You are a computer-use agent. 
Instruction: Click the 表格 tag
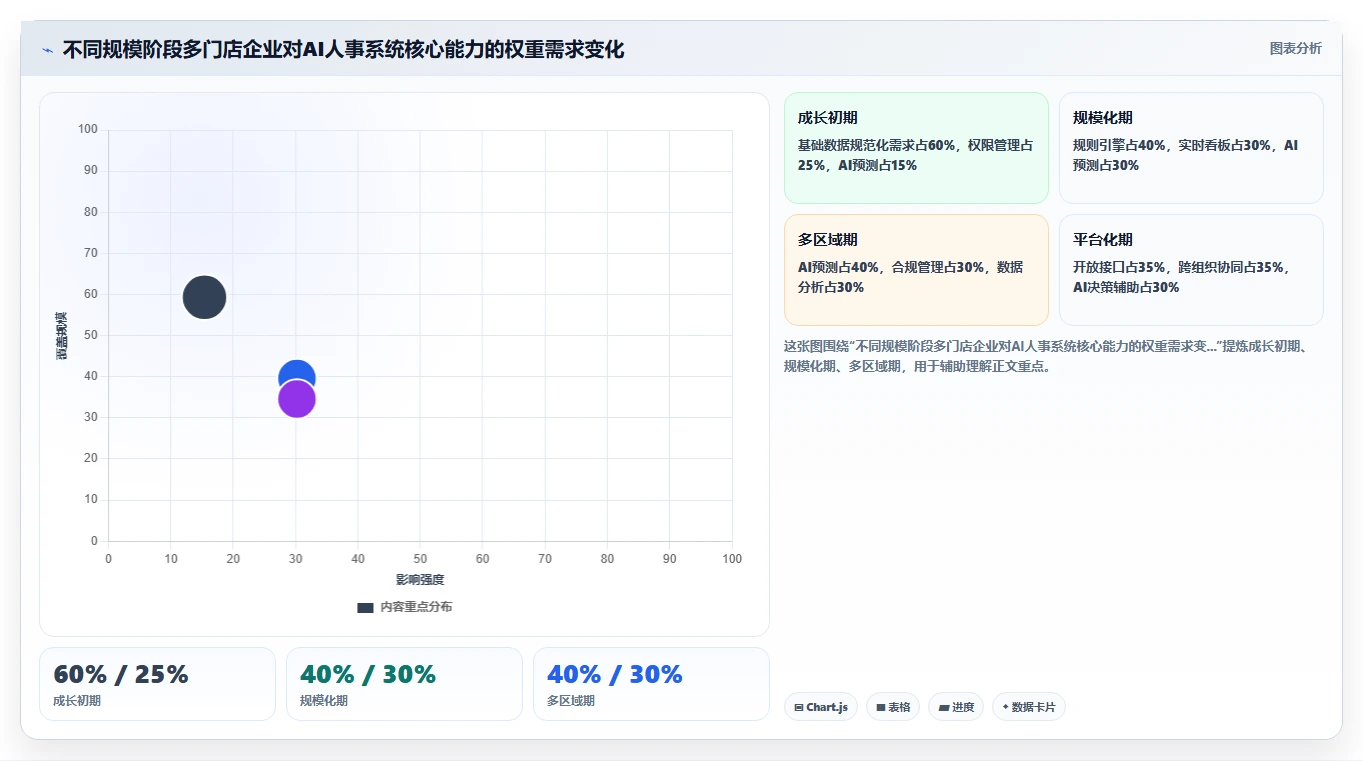(x=893, y=707)
